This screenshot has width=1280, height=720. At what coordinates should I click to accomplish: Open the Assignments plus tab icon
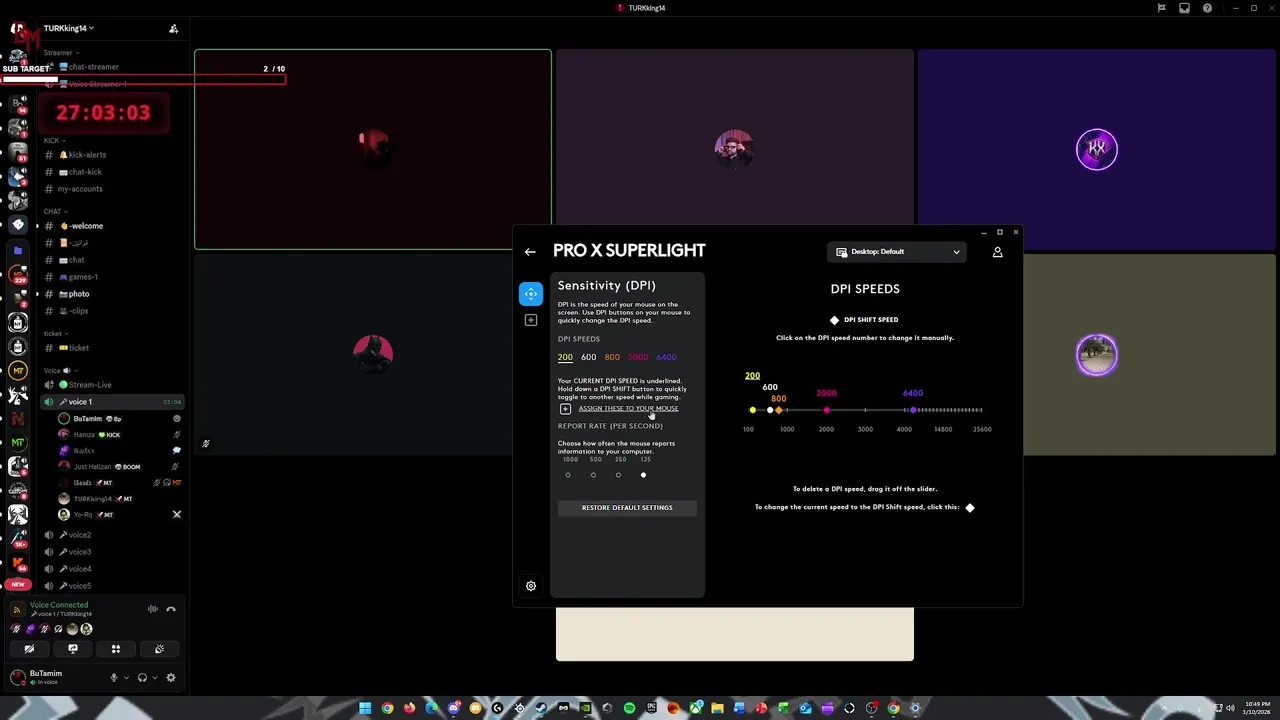531,320
